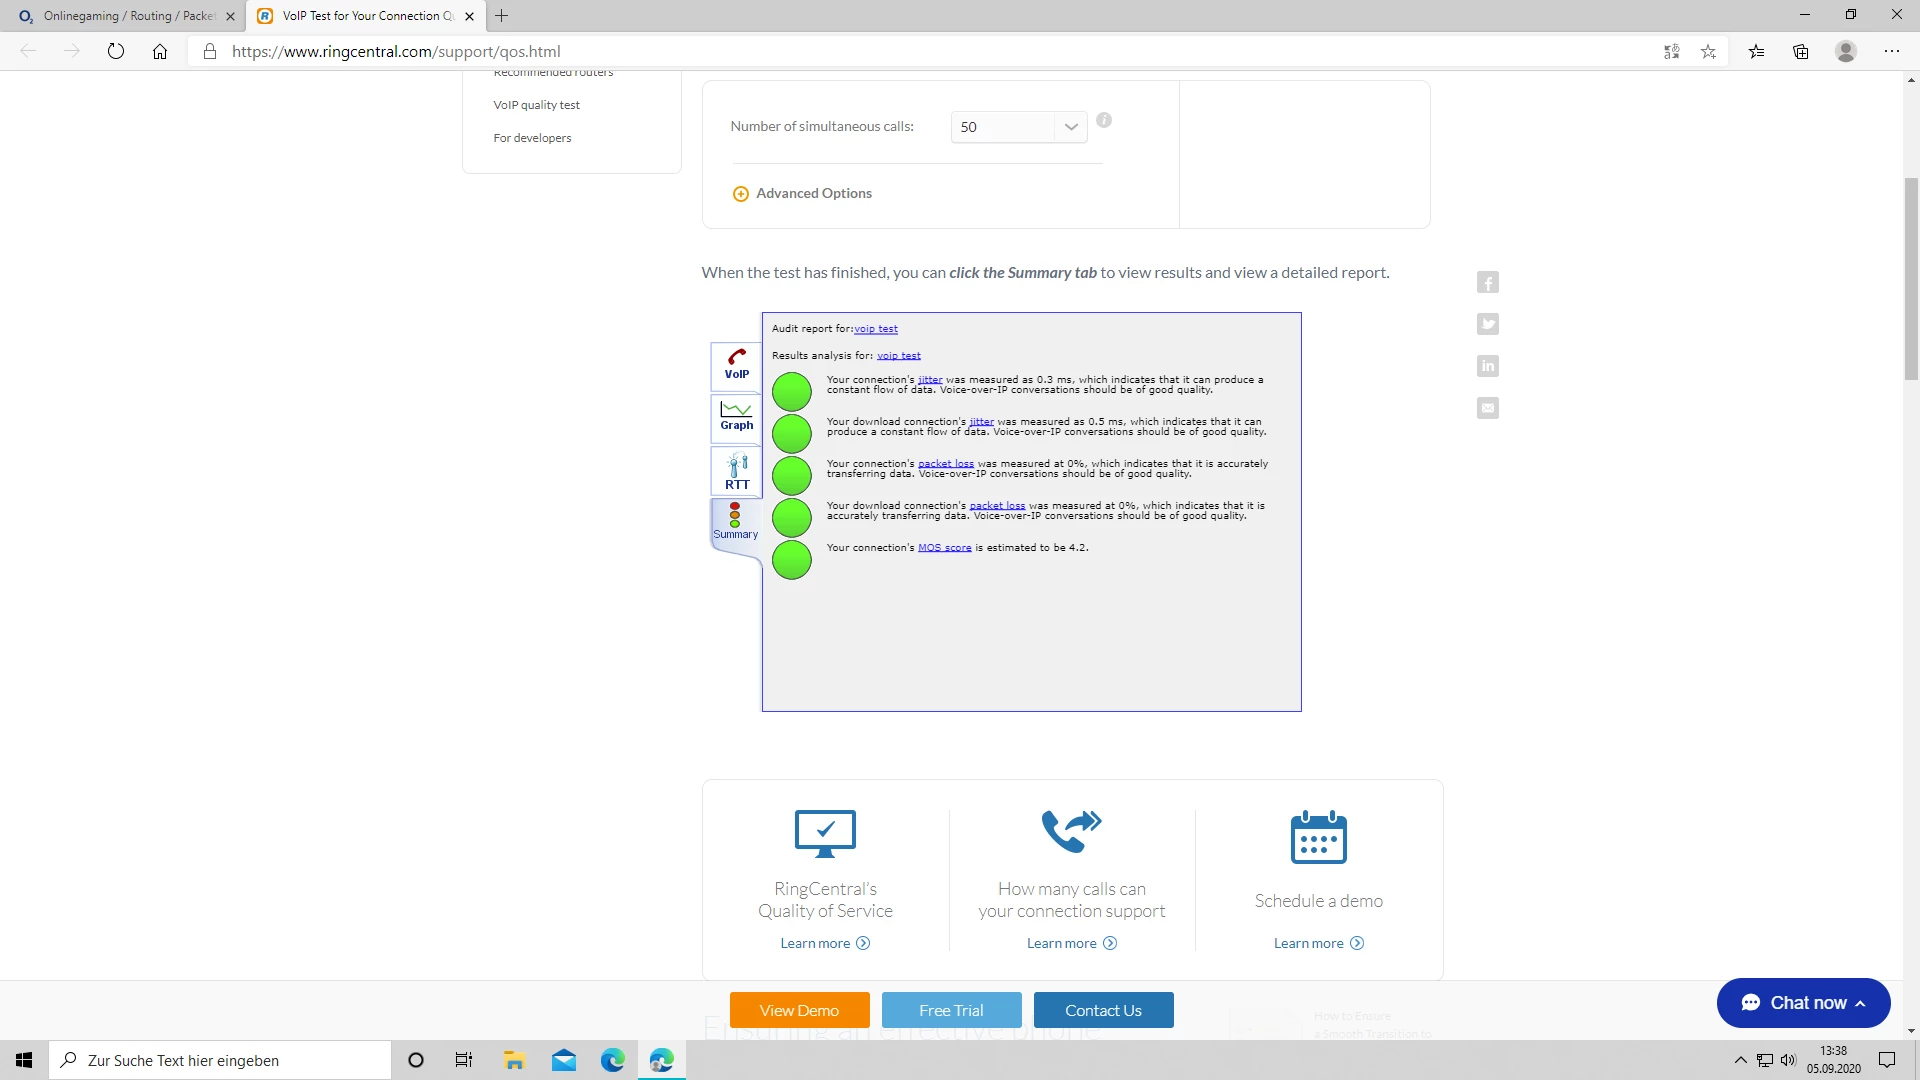1920x1080 pixels.
Task: Open the browser Collections icon
Action: pos(1801,51)
